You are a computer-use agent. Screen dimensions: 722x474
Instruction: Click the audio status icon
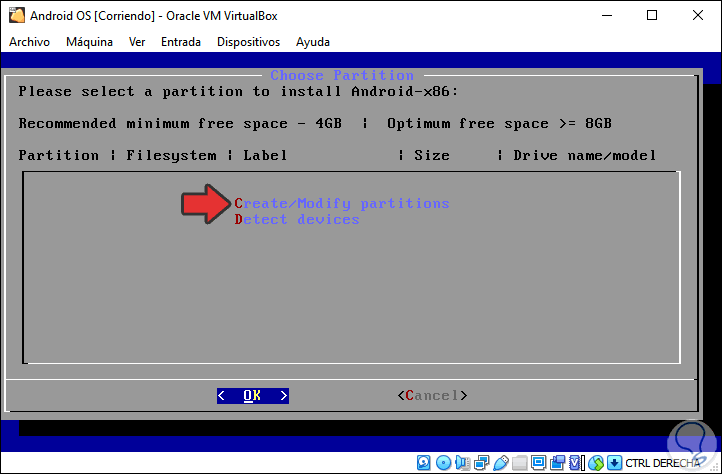(462, 462)
